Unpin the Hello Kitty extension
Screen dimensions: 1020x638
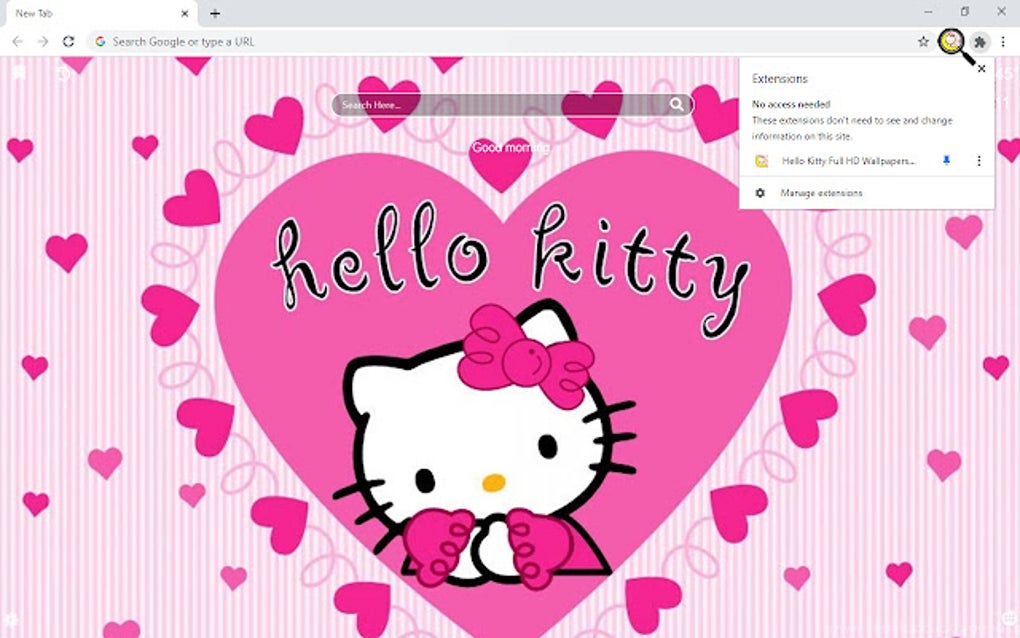(x=946, y=161)
